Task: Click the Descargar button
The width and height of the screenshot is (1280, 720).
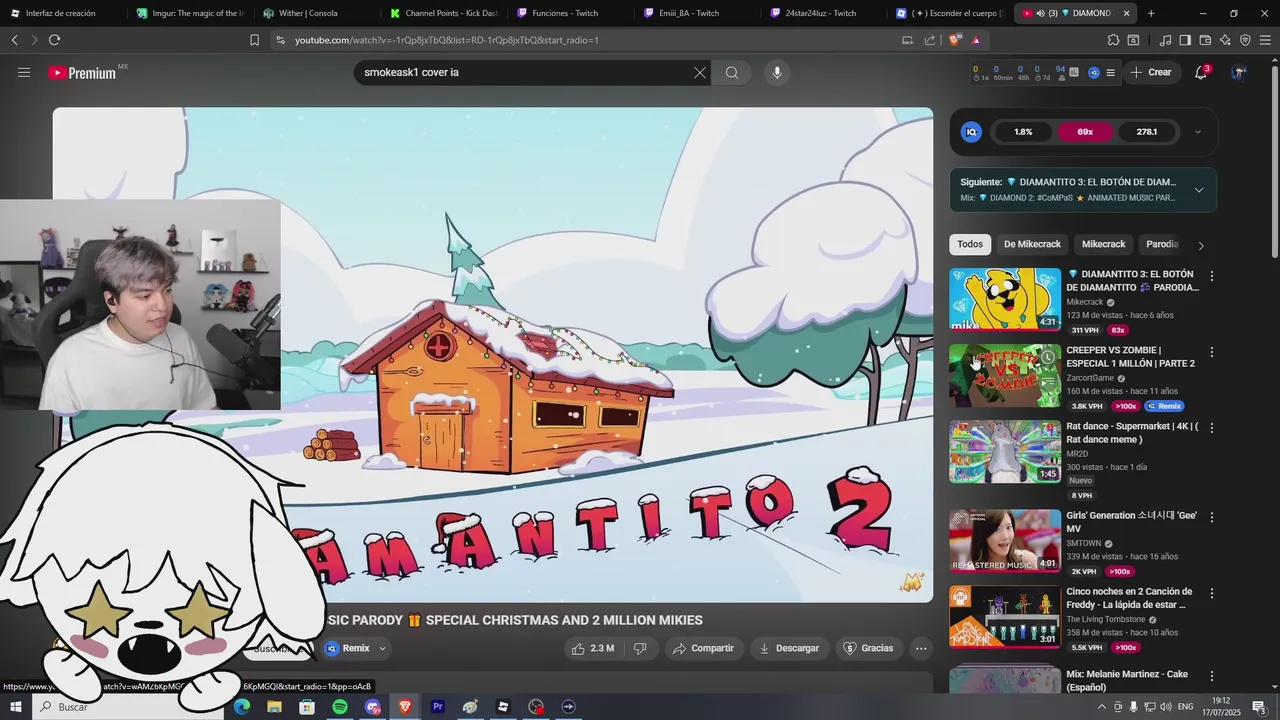Action: point(788,648)
